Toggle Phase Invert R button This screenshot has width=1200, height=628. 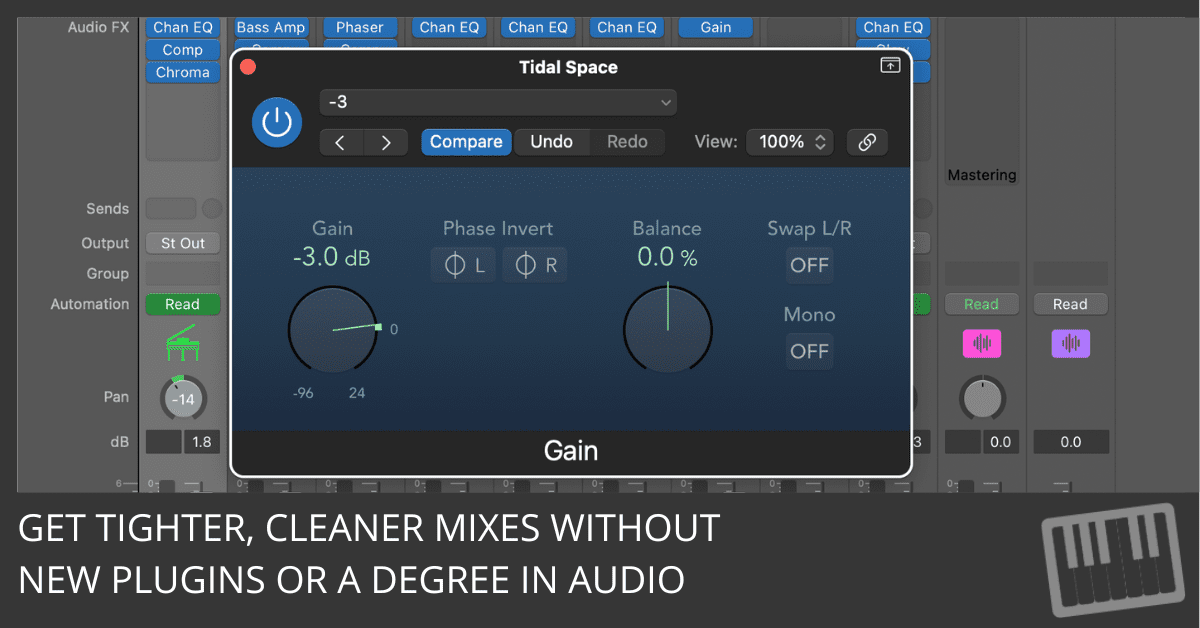535,265
